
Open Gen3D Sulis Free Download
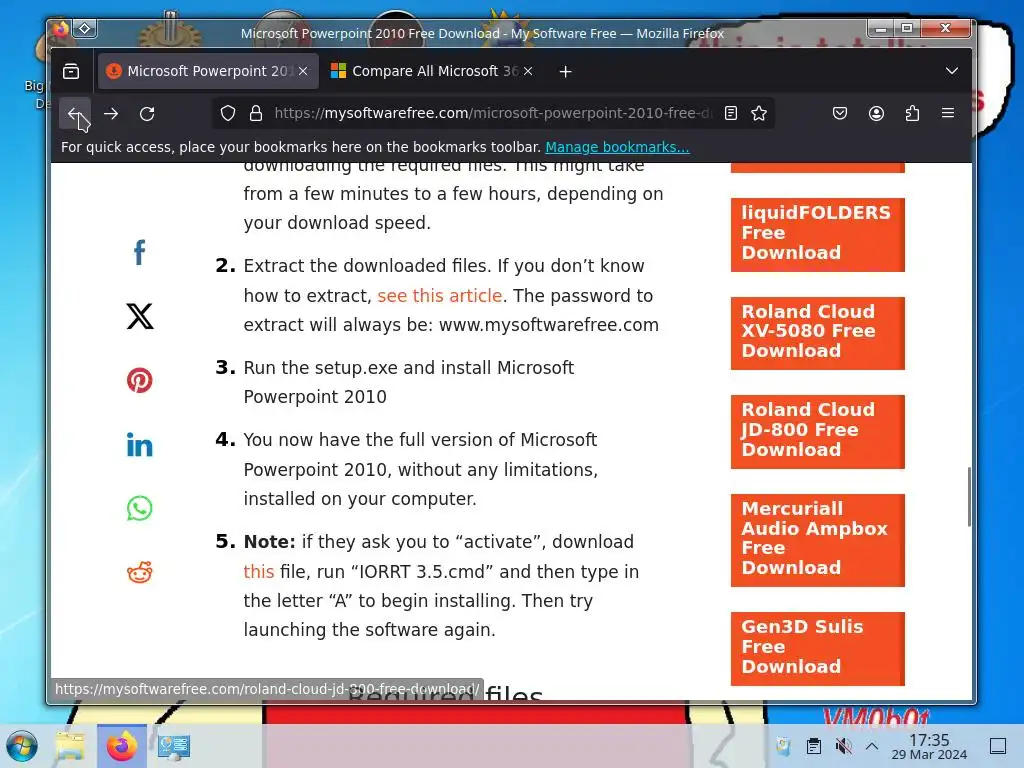818,648
